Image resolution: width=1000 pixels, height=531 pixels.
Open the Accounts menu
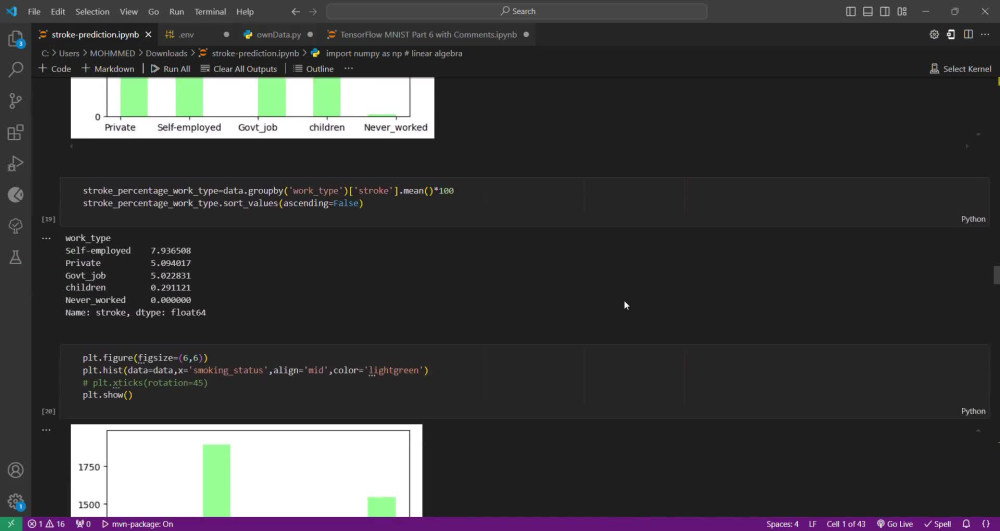[15, 470]
